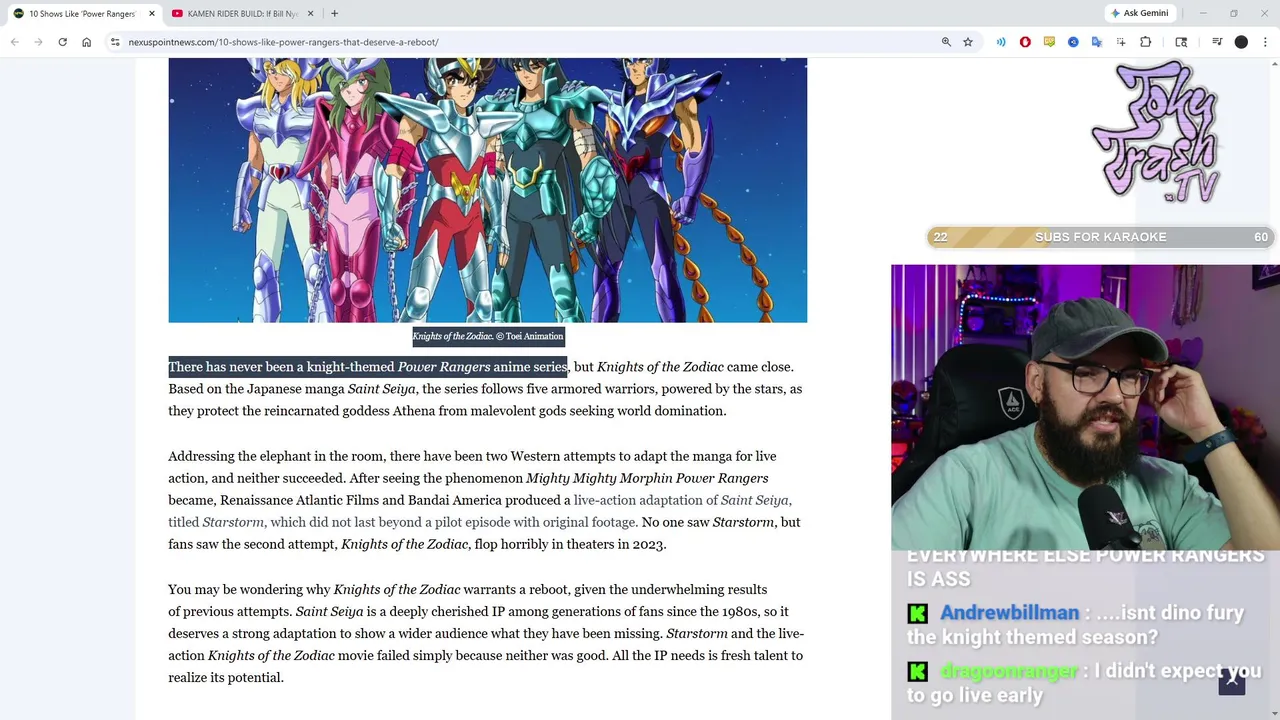Screen dimensions: 1280x720
Task: Open the screen capture selection extension
Action: 1121,42
